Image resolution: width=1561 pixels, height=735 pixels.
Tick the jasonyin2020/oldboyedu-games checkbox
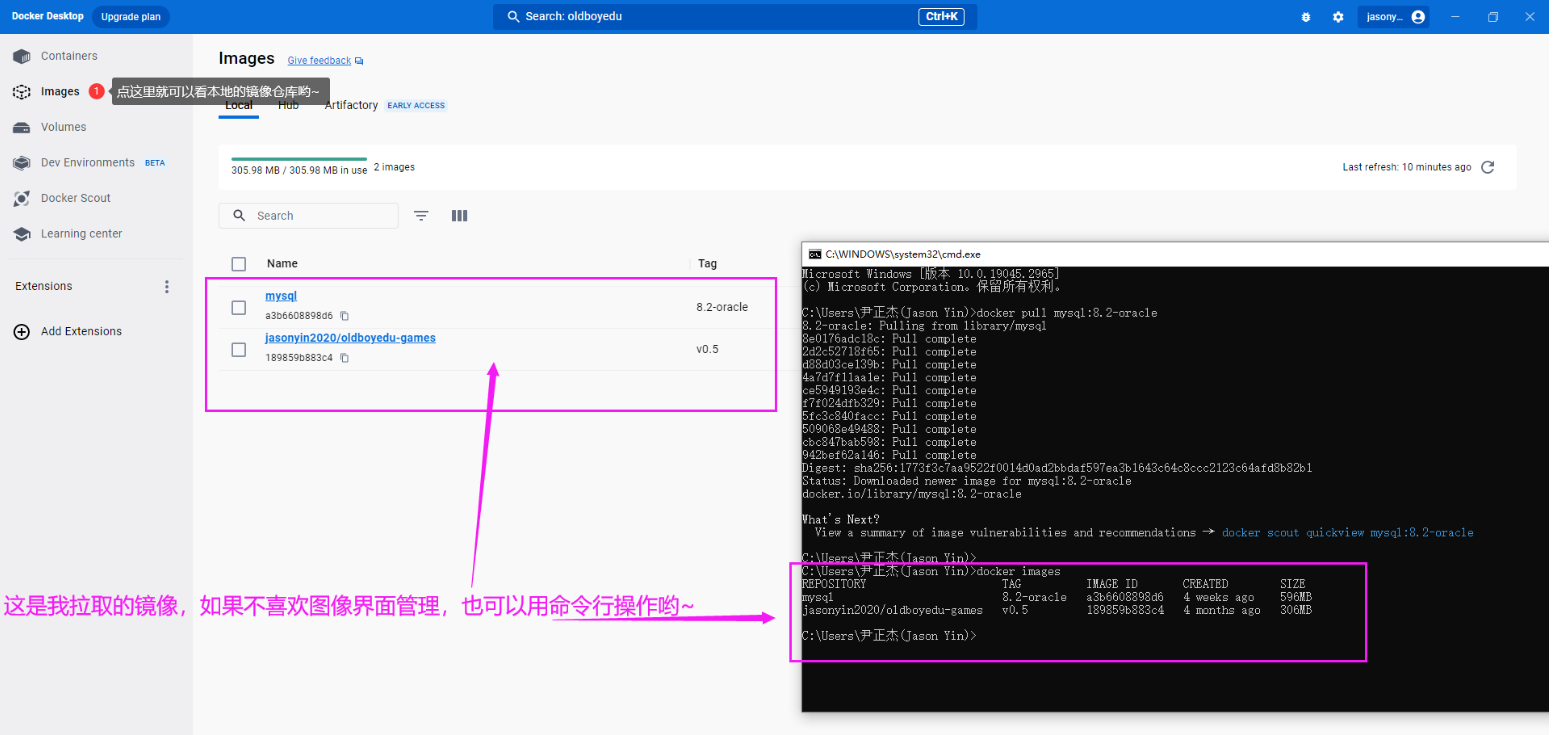238,349
